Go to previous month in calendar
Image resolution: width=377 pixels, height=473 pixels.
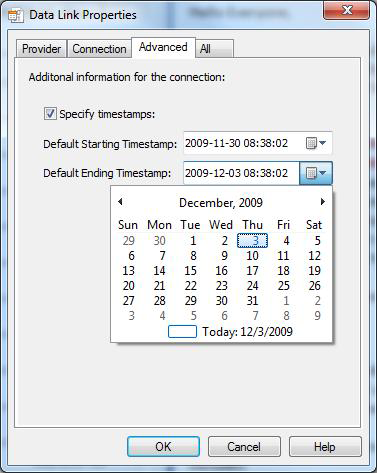120,202
